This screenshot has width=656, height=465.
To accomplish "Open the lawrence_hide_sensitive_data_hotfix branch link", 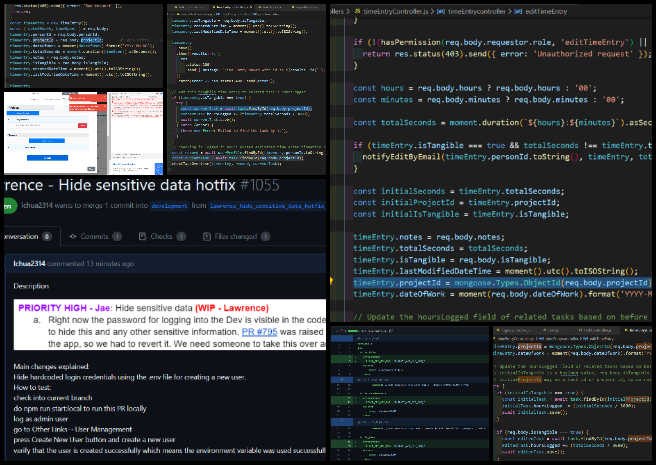I will click(268, 206).
